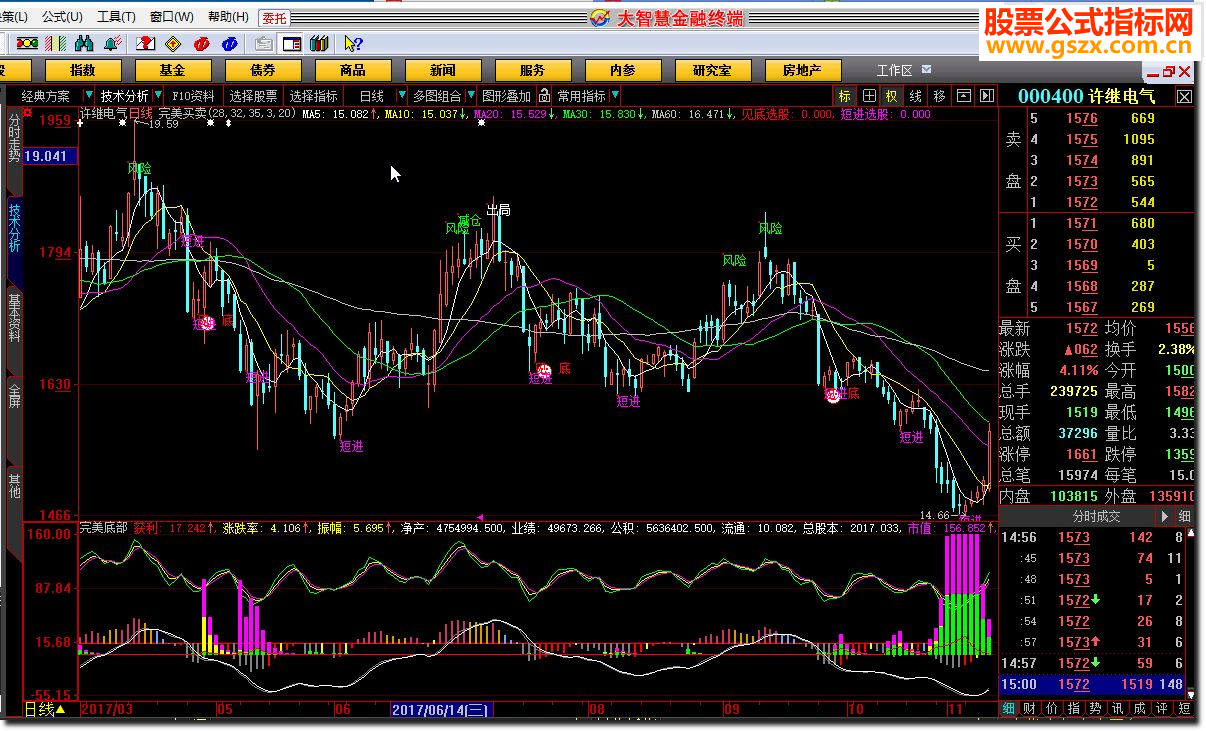The image size is (1206, 731).
Task: Click the 图形叠加 toolbar item
Action: [506, 96]
